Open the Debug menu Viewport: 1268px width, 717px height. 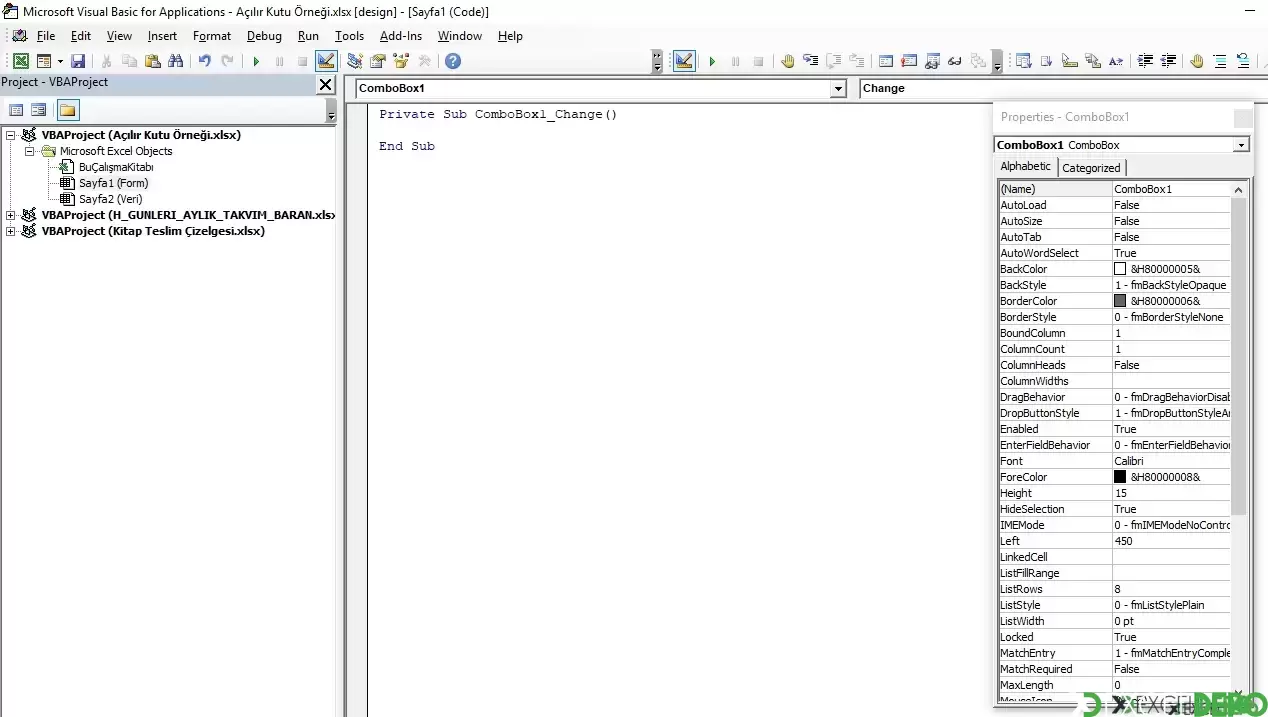[x=264, y=36]
